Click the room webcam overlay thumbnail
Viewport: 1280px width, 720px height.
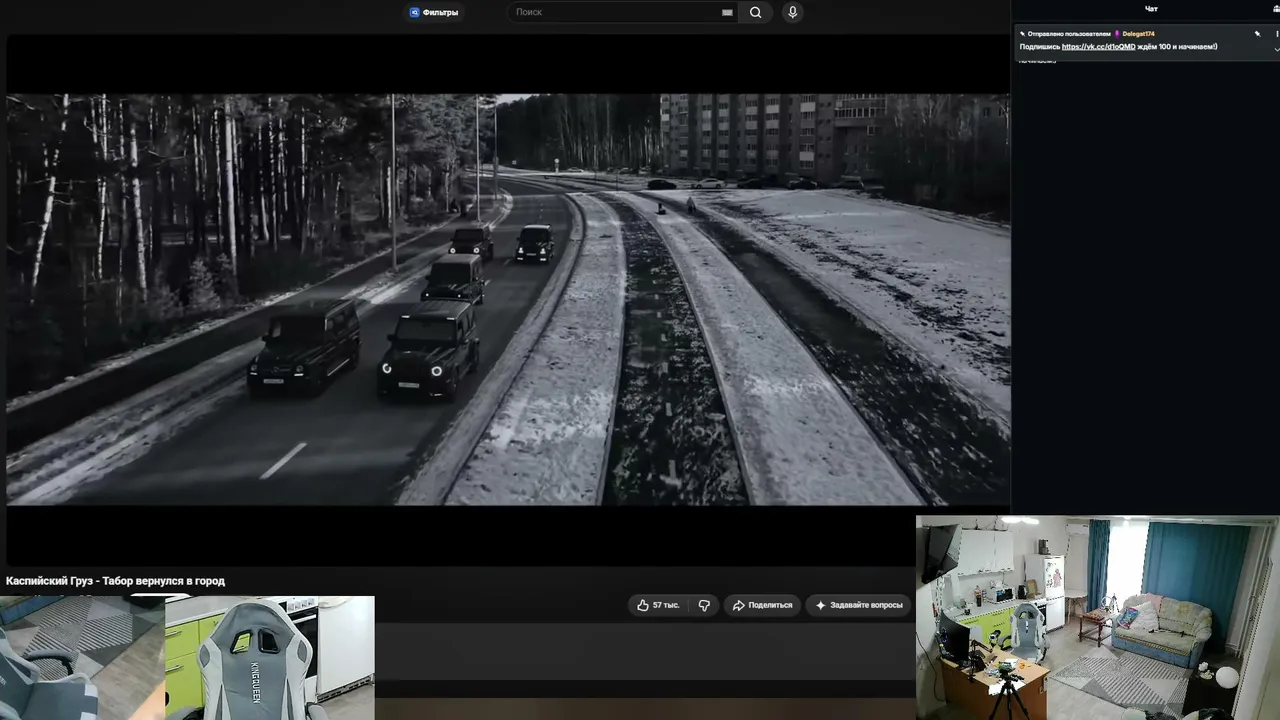point(1097,617)
